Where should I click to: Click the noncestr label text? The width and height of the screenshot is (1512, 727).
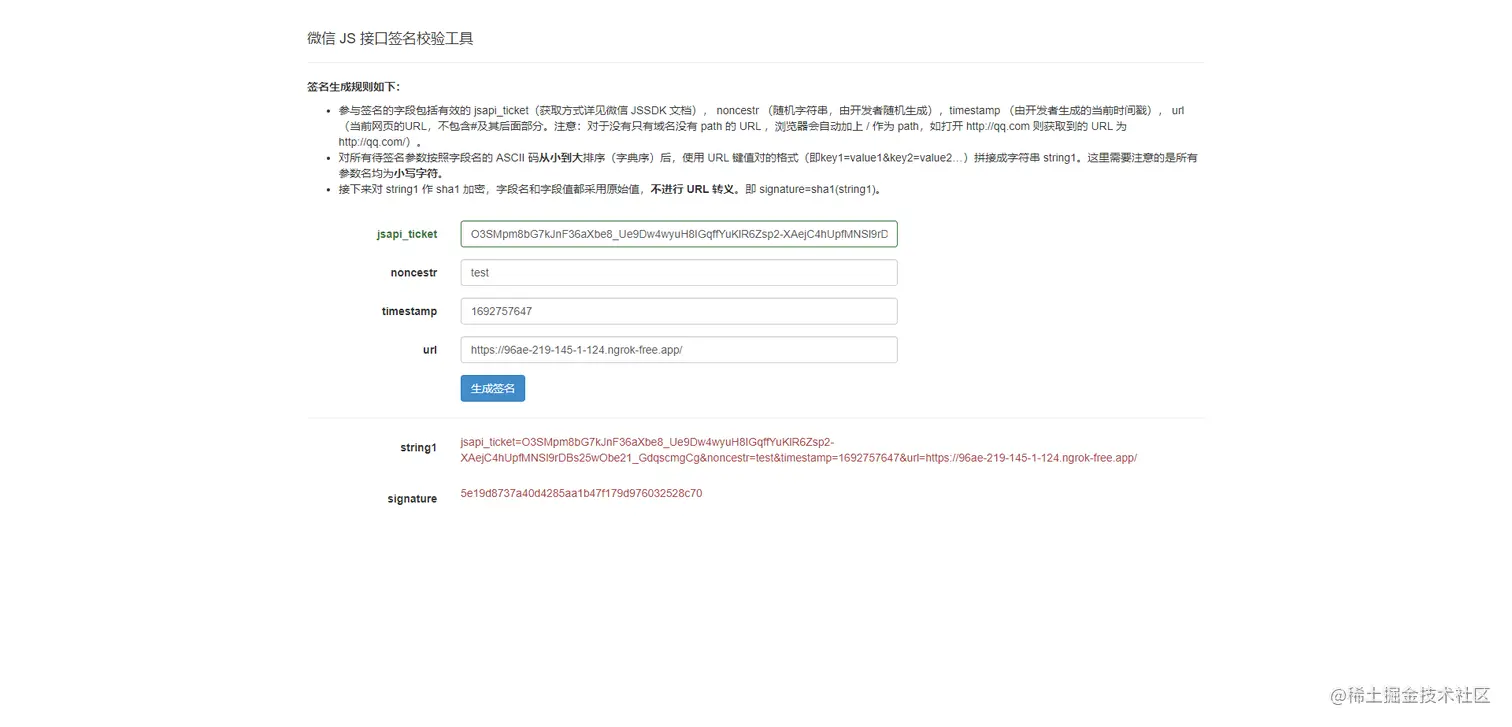(413, 272)
